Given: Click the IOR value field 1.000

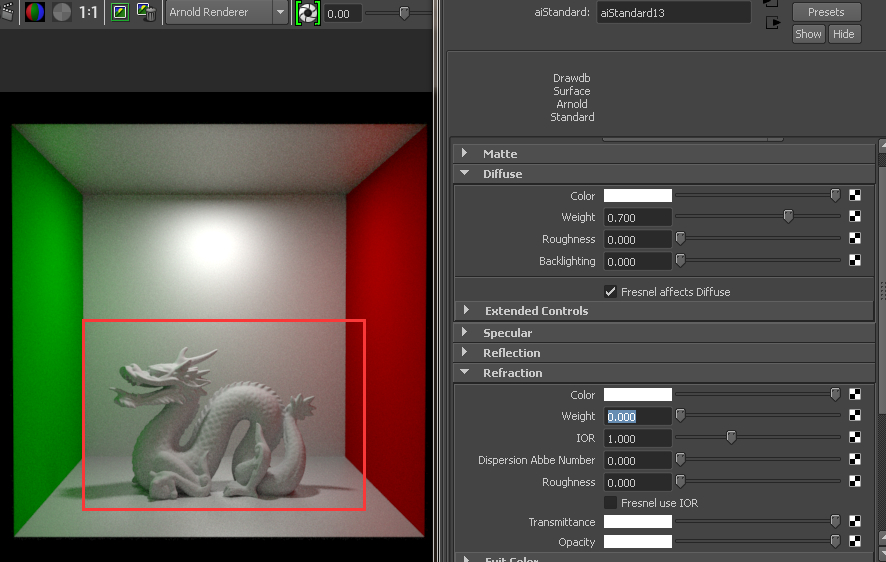Looking at the screenshot, I should [637, 438].
